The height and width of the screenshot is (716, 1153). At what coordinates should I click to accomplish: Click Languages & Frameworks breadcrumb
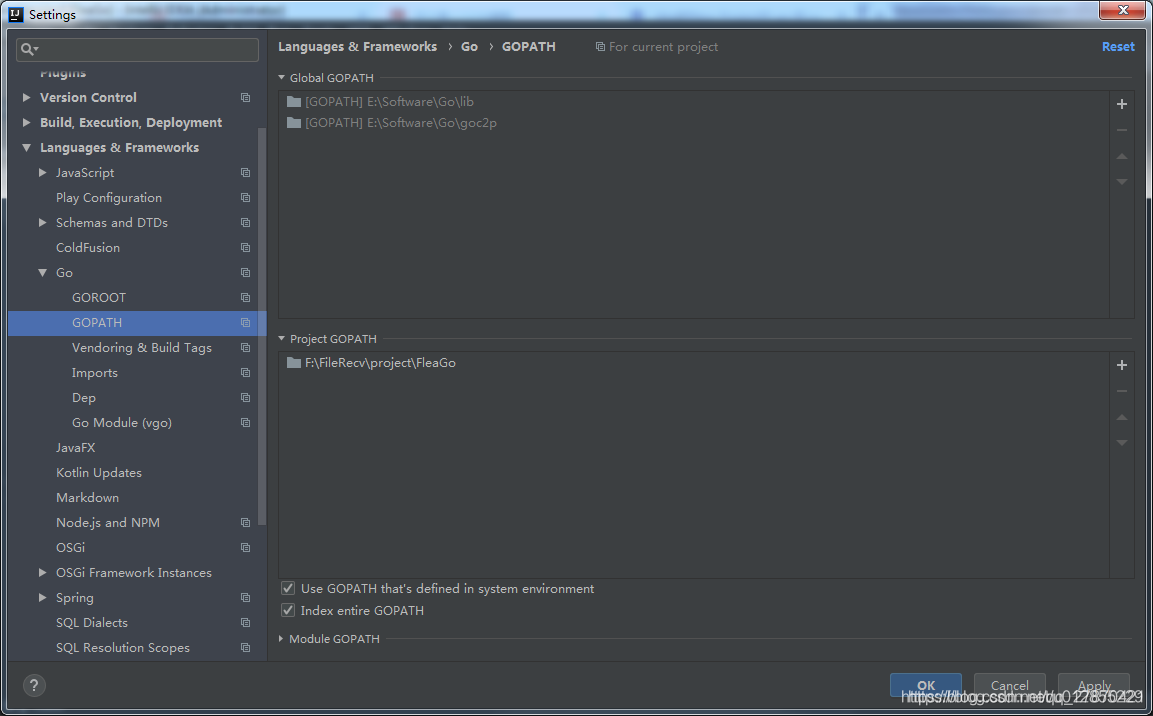coord(357,46)
